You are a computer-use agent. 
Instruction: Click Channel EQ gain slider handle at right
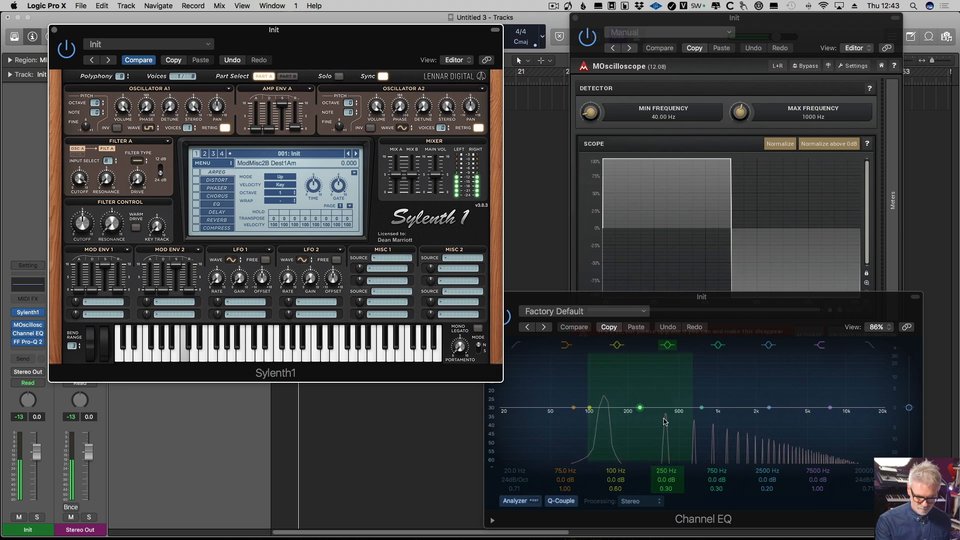tap(909, 407)
